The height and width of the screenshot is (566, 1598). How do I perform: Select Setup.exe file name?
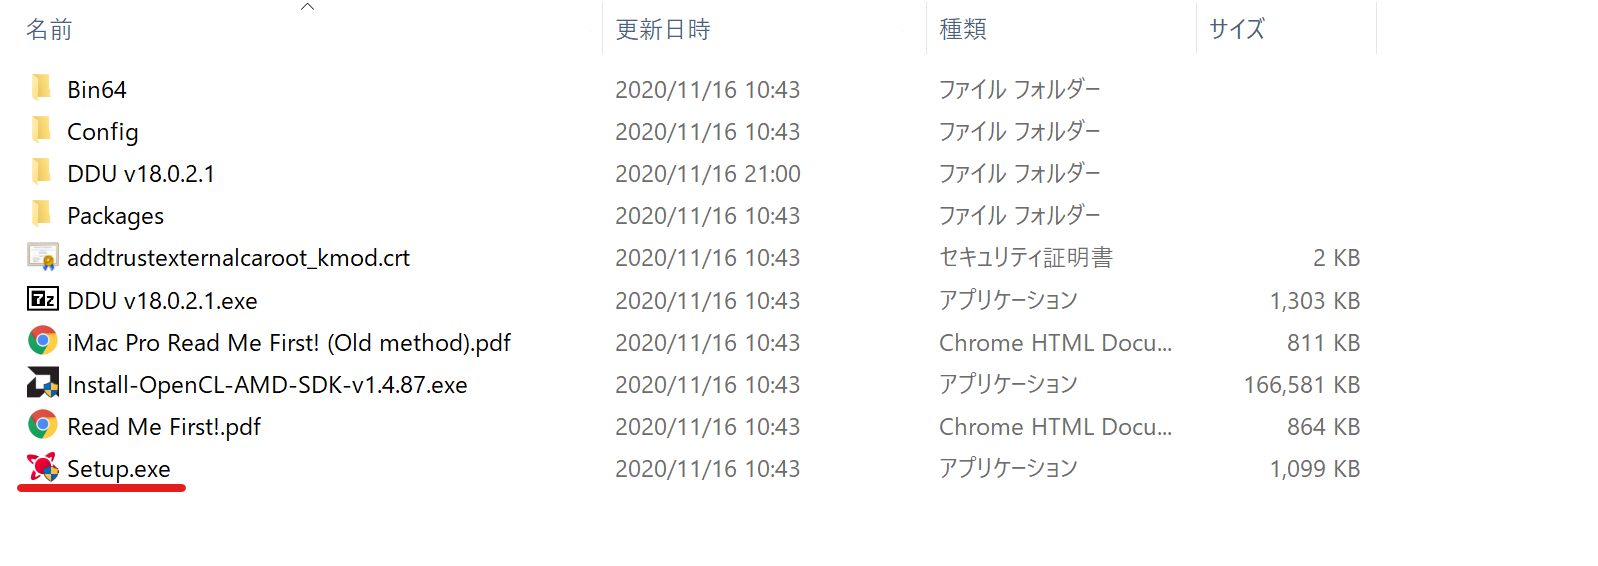coord(119,469)
